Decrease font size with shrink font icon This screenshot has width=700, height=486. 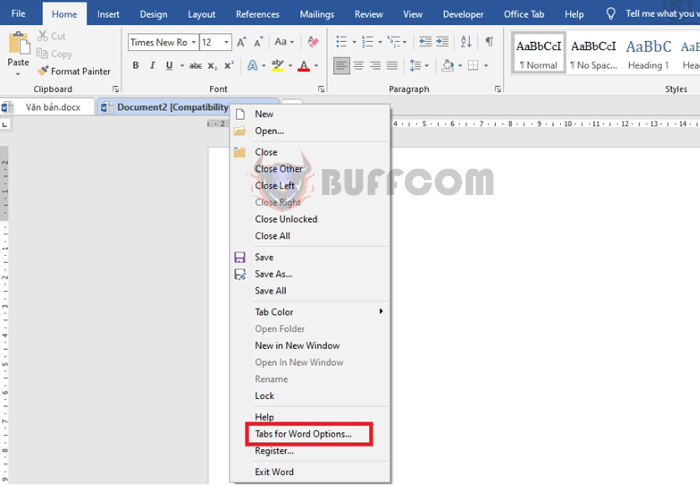click(258, 42)
